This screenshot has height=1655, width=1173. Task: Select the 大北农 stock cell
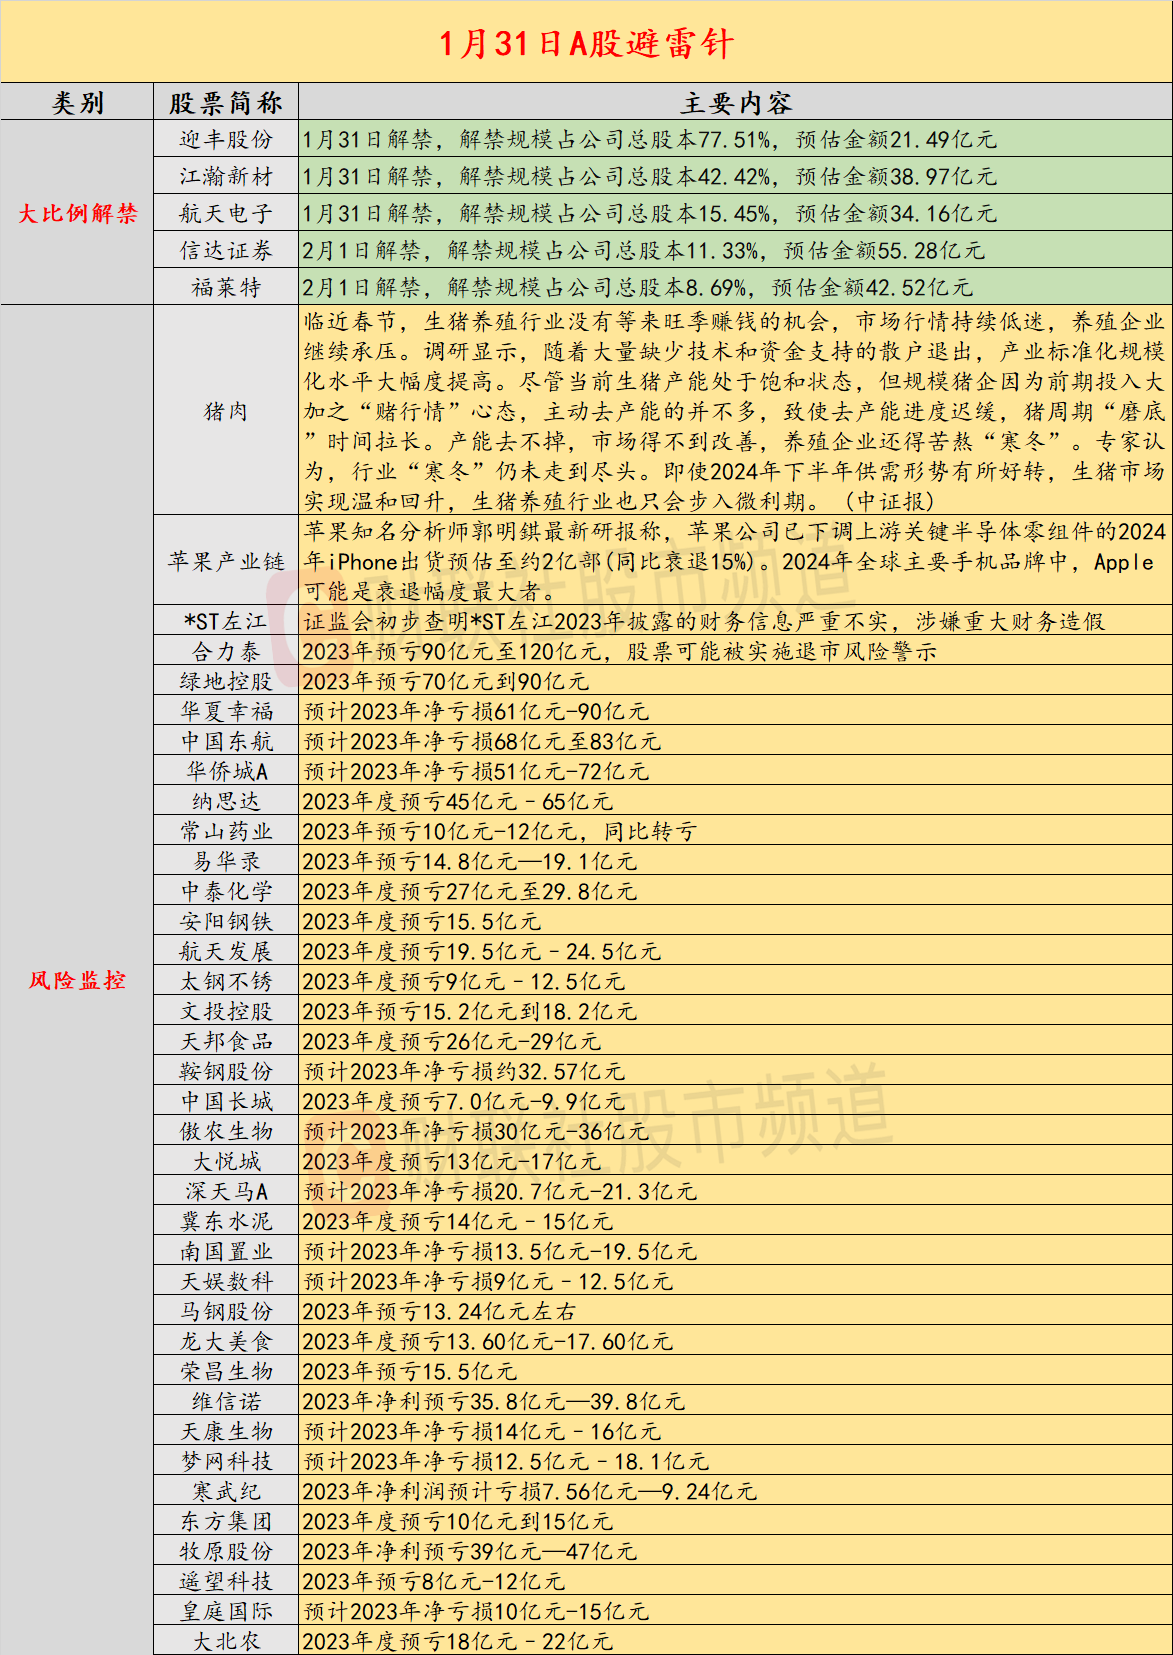[x=226, y=1641]
